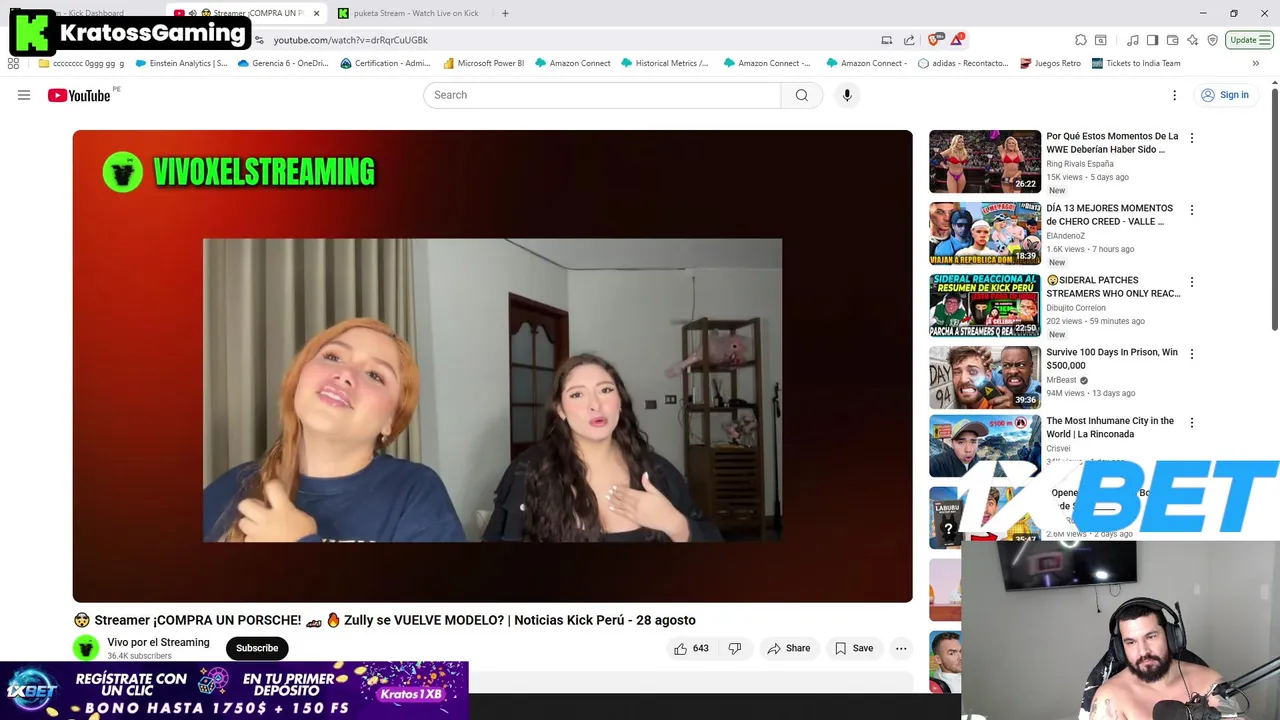1280x720 pixels.
Task: Open Vivo por el Streaming channel name link
Action: pos(158,642)
